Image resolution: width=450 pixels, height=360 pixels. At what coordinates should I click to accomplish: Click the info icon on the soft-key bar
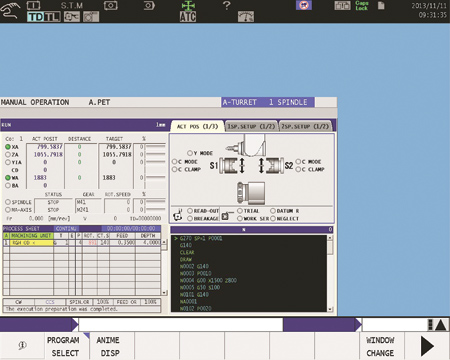(x=22, y=345)
